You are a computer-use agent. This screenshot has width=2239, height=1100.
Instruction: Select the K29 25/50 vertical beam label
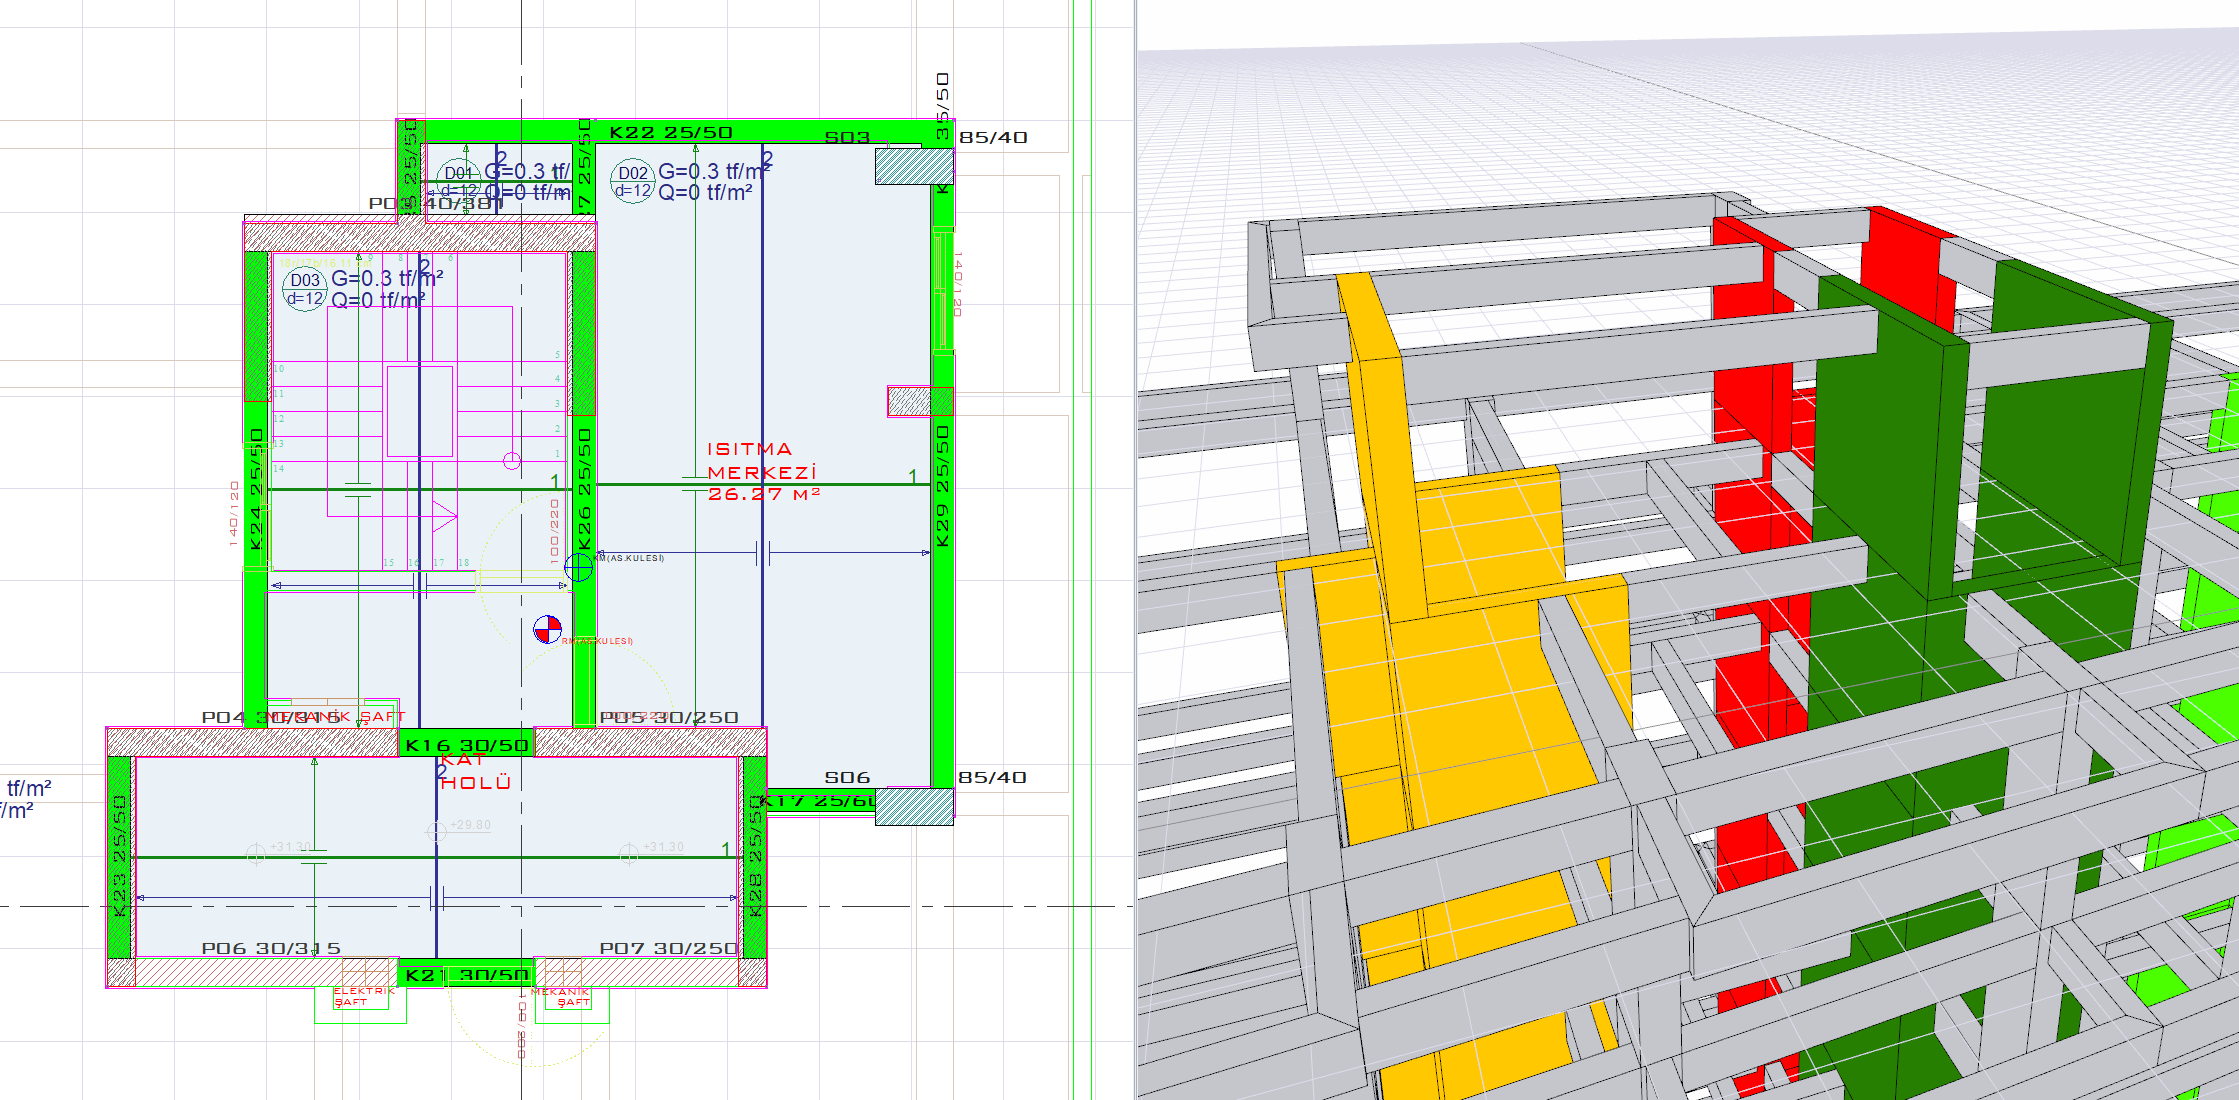coord(942,486)
